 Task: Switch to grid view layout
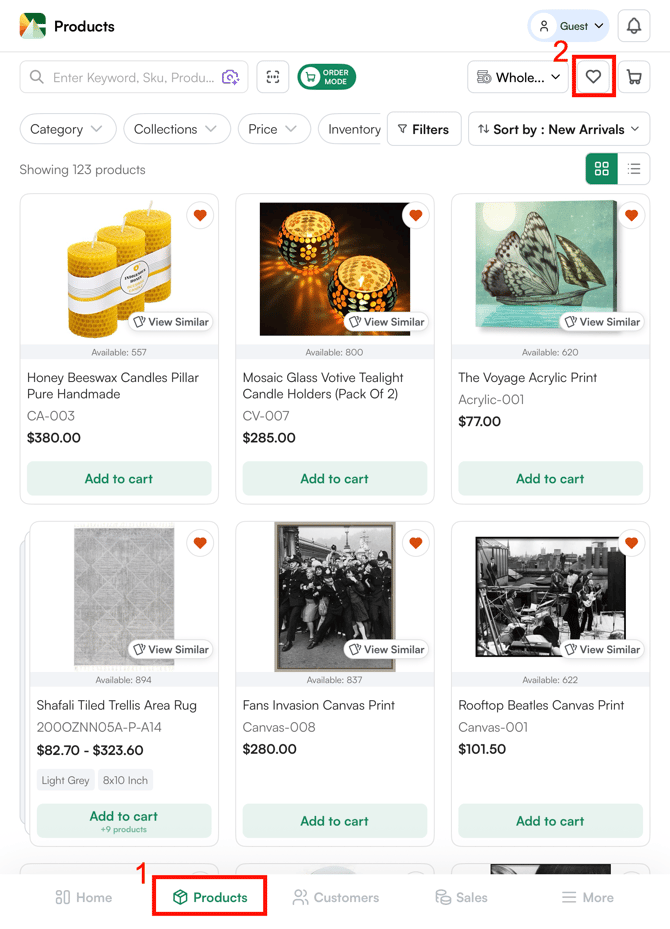[601, 168]
